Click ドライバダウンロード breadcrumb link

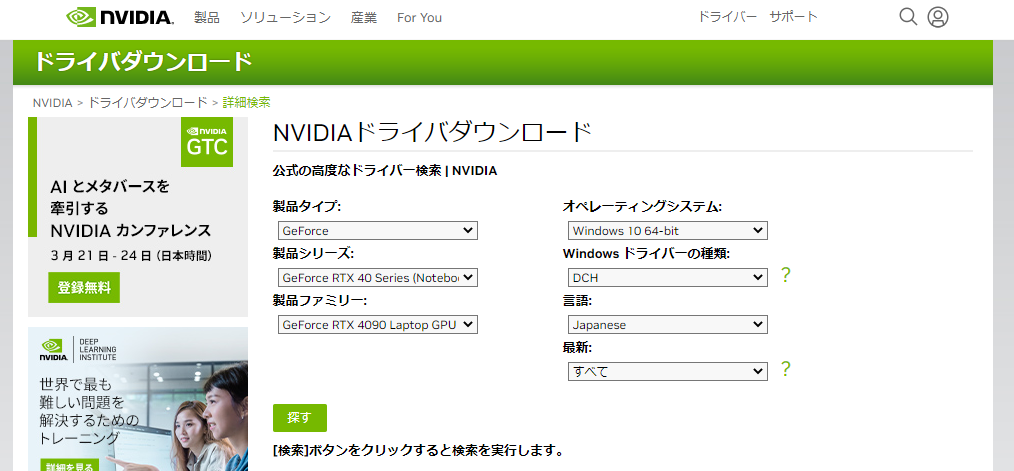pos(147,102)
